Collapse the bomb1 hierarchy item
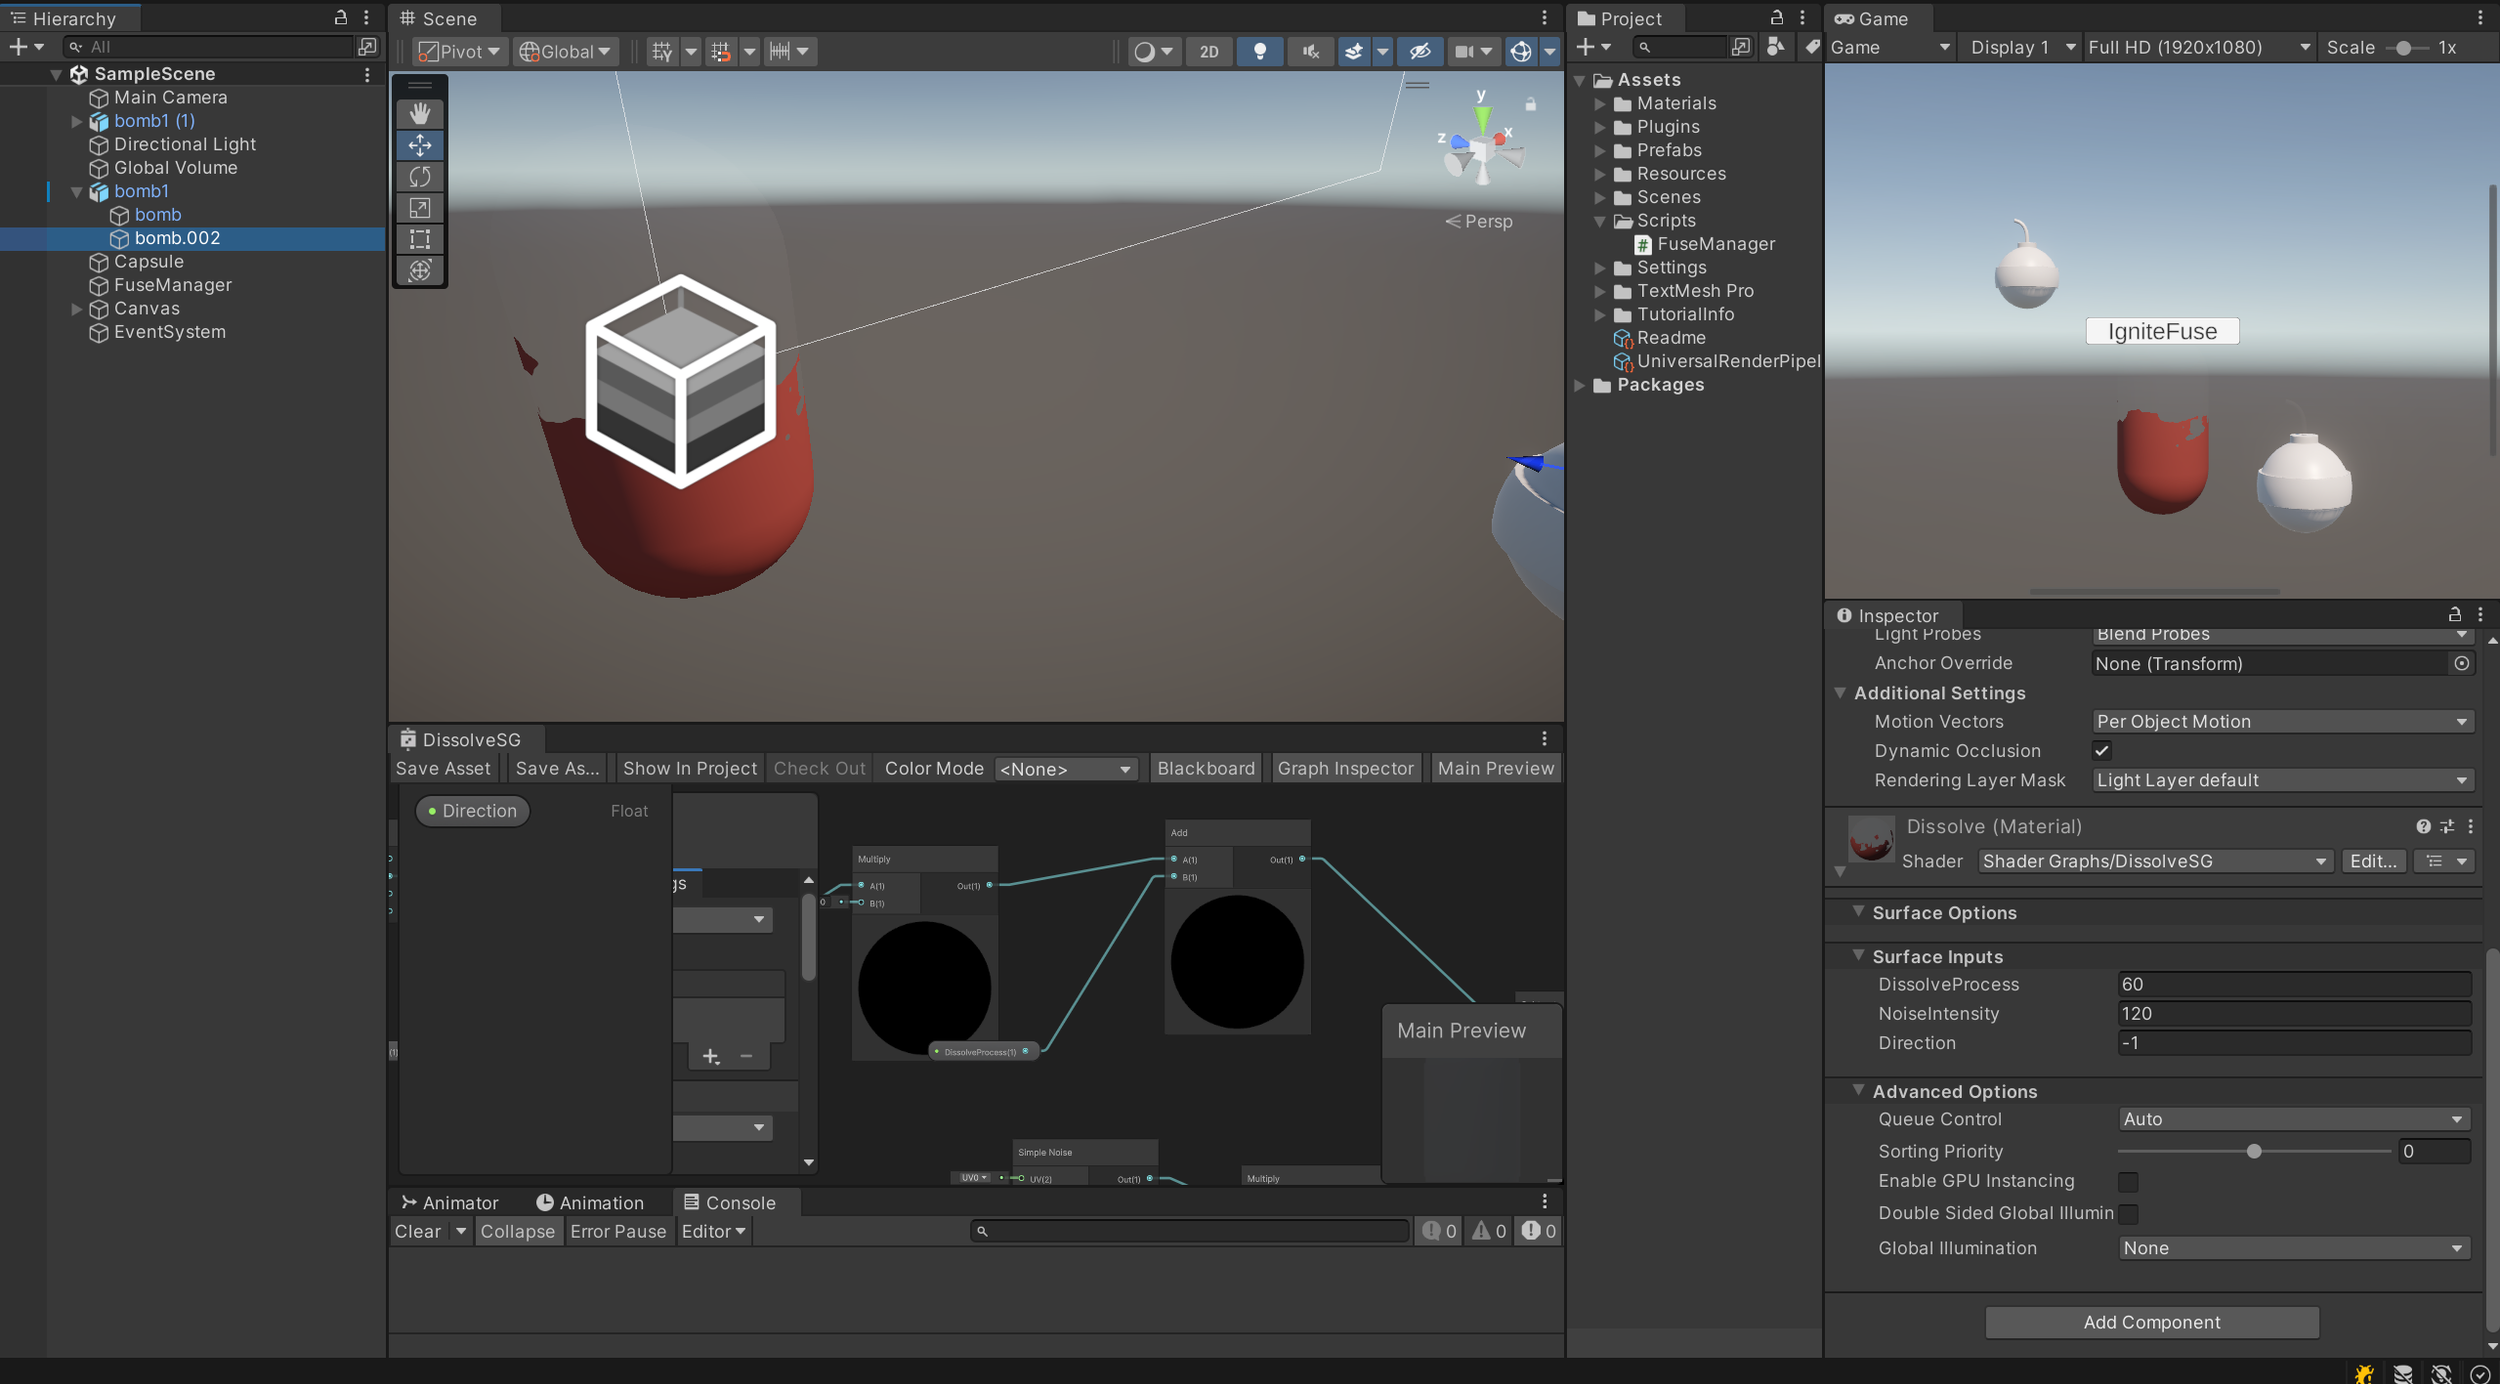 [x=77, y=191]
